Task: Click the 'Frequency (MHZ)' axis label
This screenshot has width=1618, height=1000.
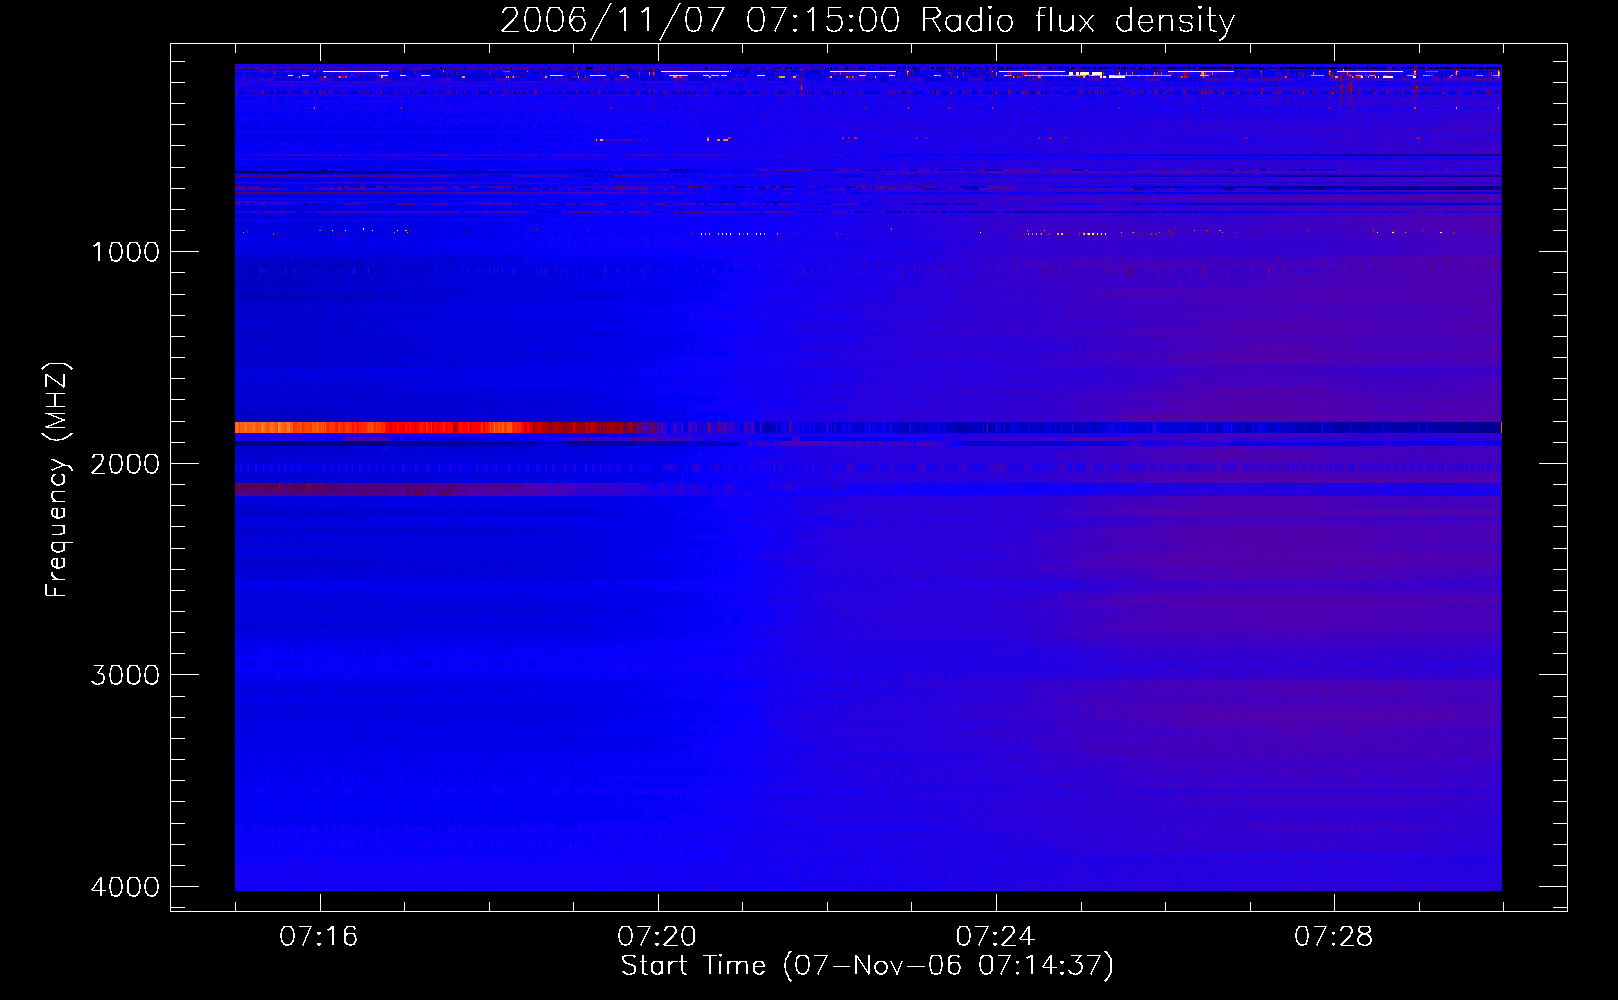Action: tap(57, 480)
